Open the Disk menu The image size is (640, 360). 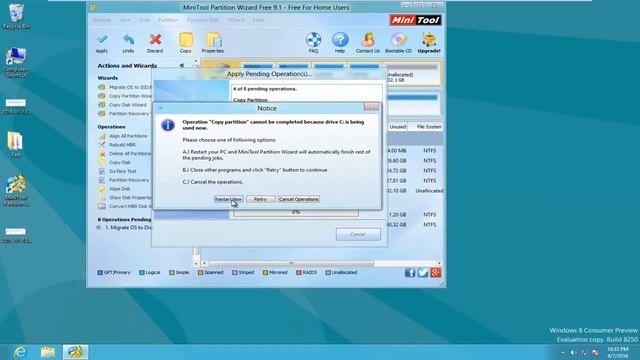pos(144,20)
